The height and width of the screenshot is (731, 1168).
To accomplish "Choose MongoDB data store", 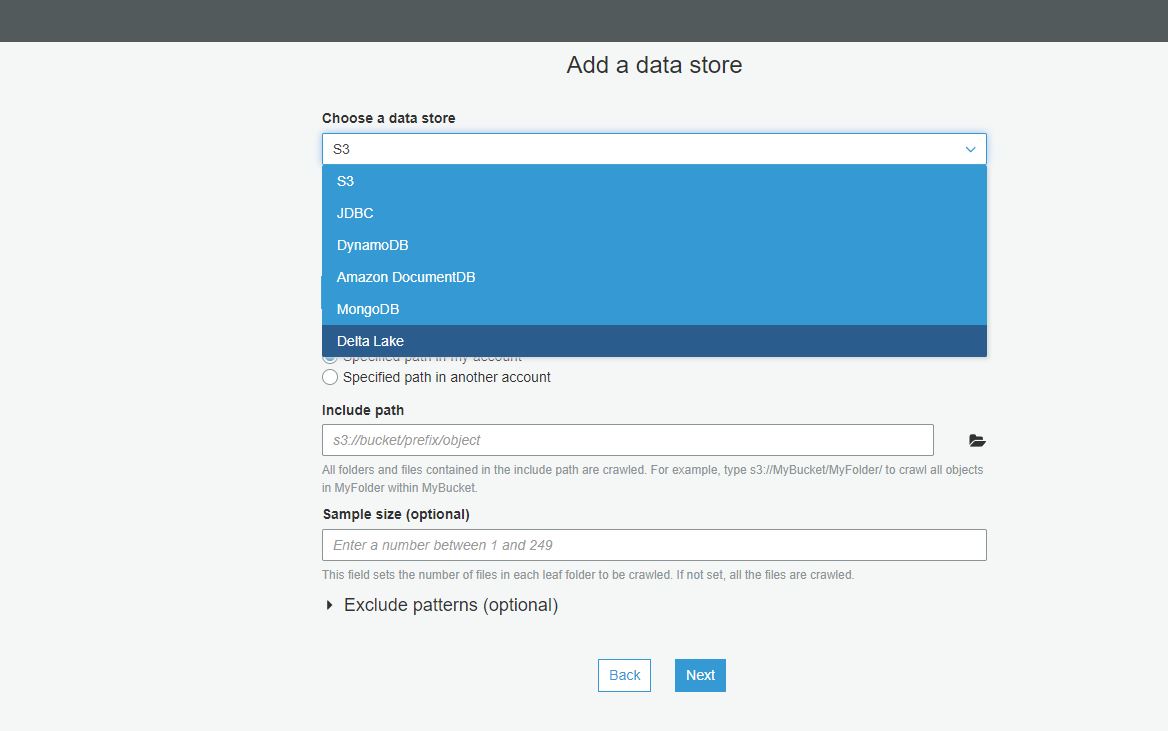I will click(654, 309).
